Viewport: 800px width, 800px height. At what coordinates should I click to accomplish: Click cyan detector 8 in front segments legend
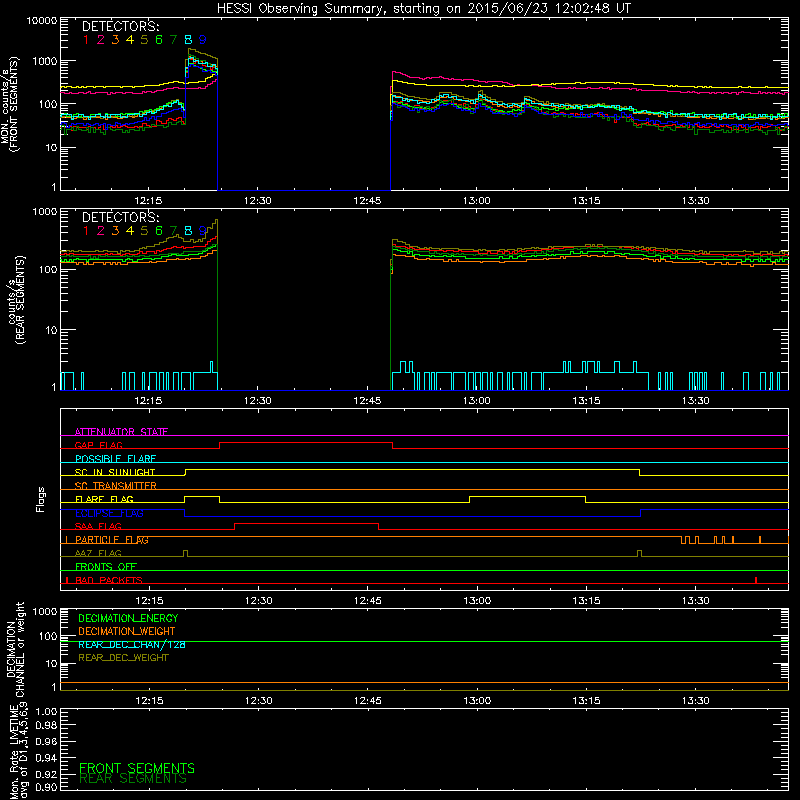tap(188, 40)
